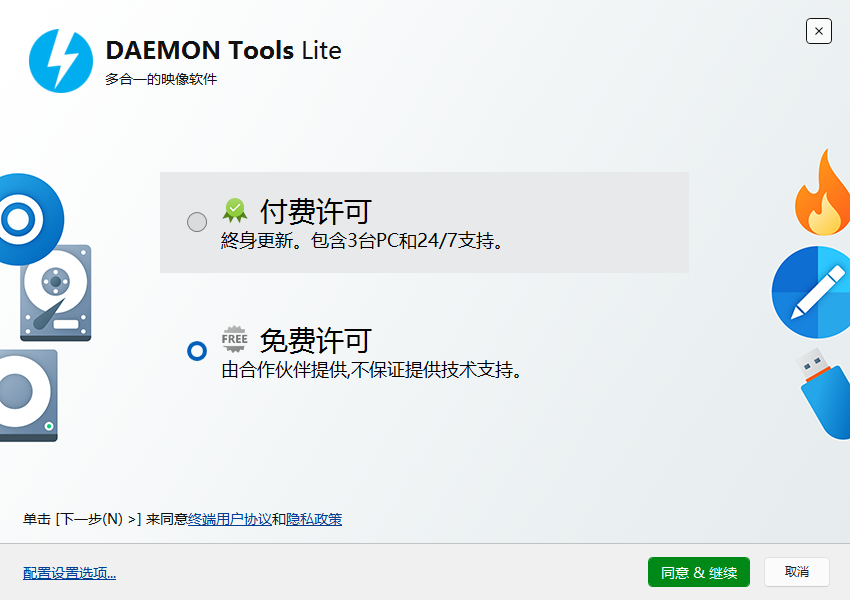Screen dimensions: 850x600
Task: Close the installer window
Action: [x=818, y=31]
